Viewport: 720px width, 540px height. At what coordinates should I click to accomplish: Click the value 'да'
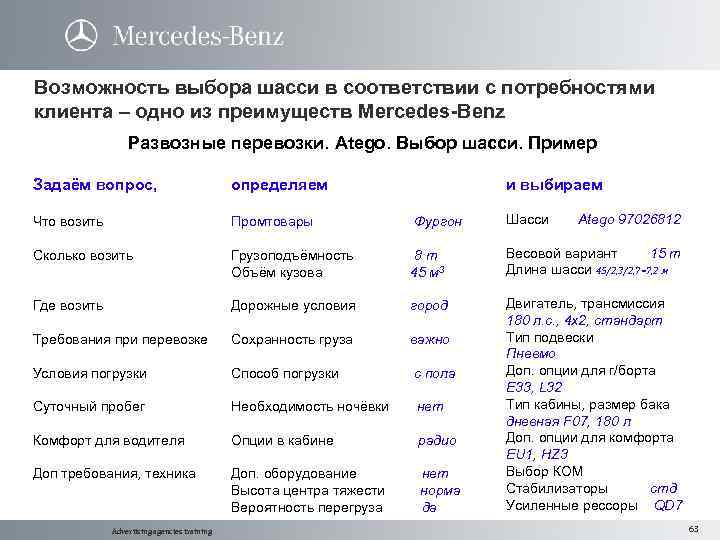click(429, 507)
